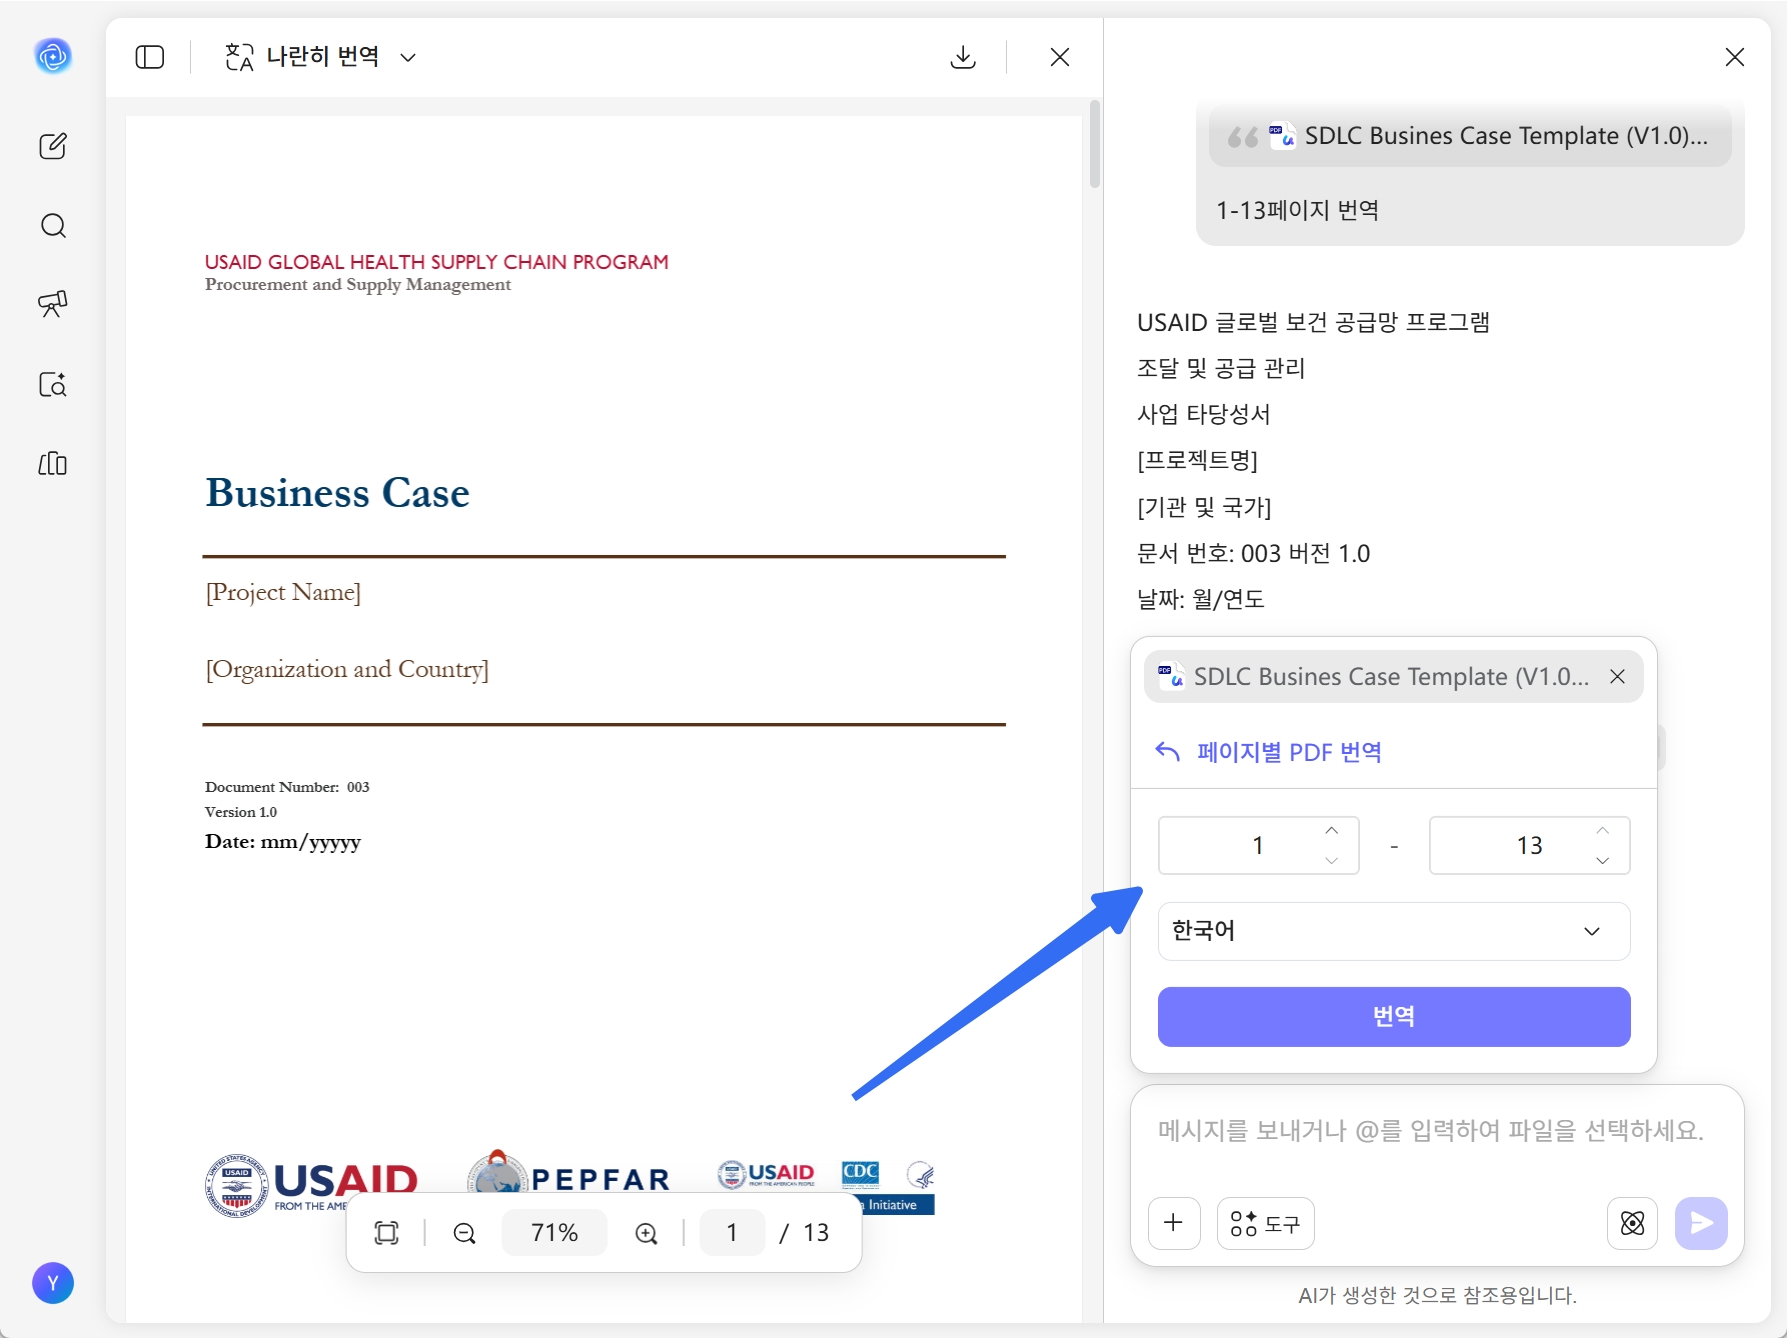The height and width of the screenshot is (1338, 1787).
Task: Zoom in with the plus magnifier
Action: coord(647,1233)
